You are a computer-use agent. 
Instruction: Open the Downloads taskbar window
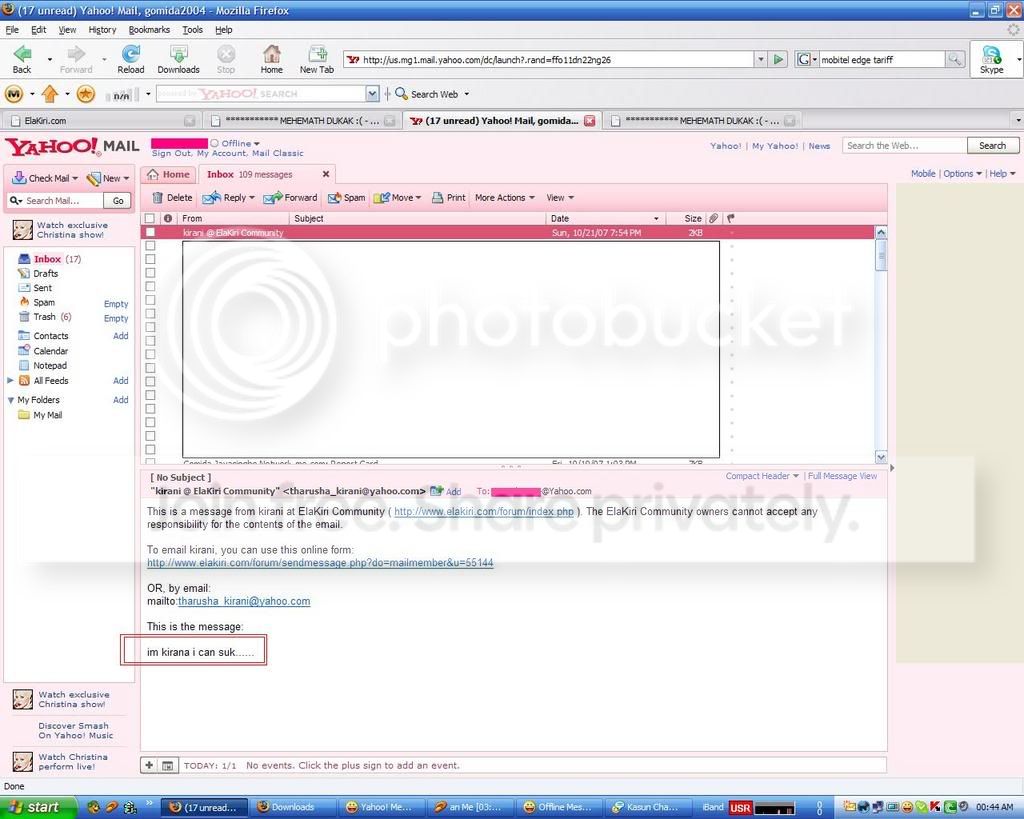point(293,807)
